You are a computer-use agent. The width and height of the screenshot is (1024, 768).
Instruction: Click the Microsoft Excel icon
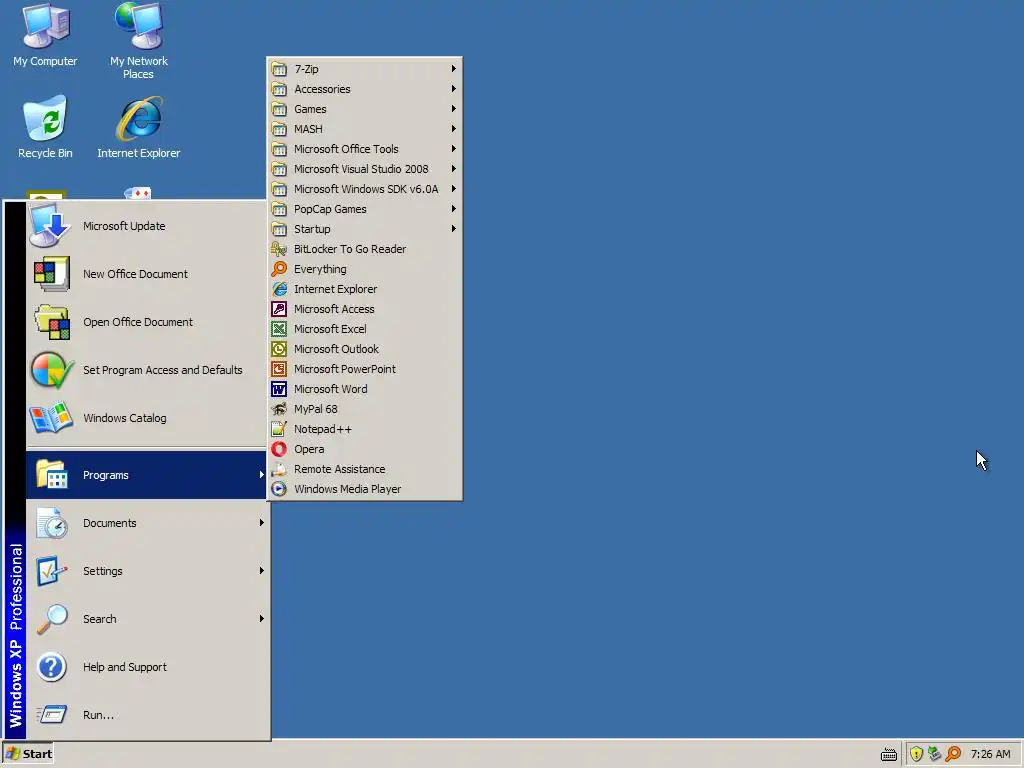[x=279, y=329]
